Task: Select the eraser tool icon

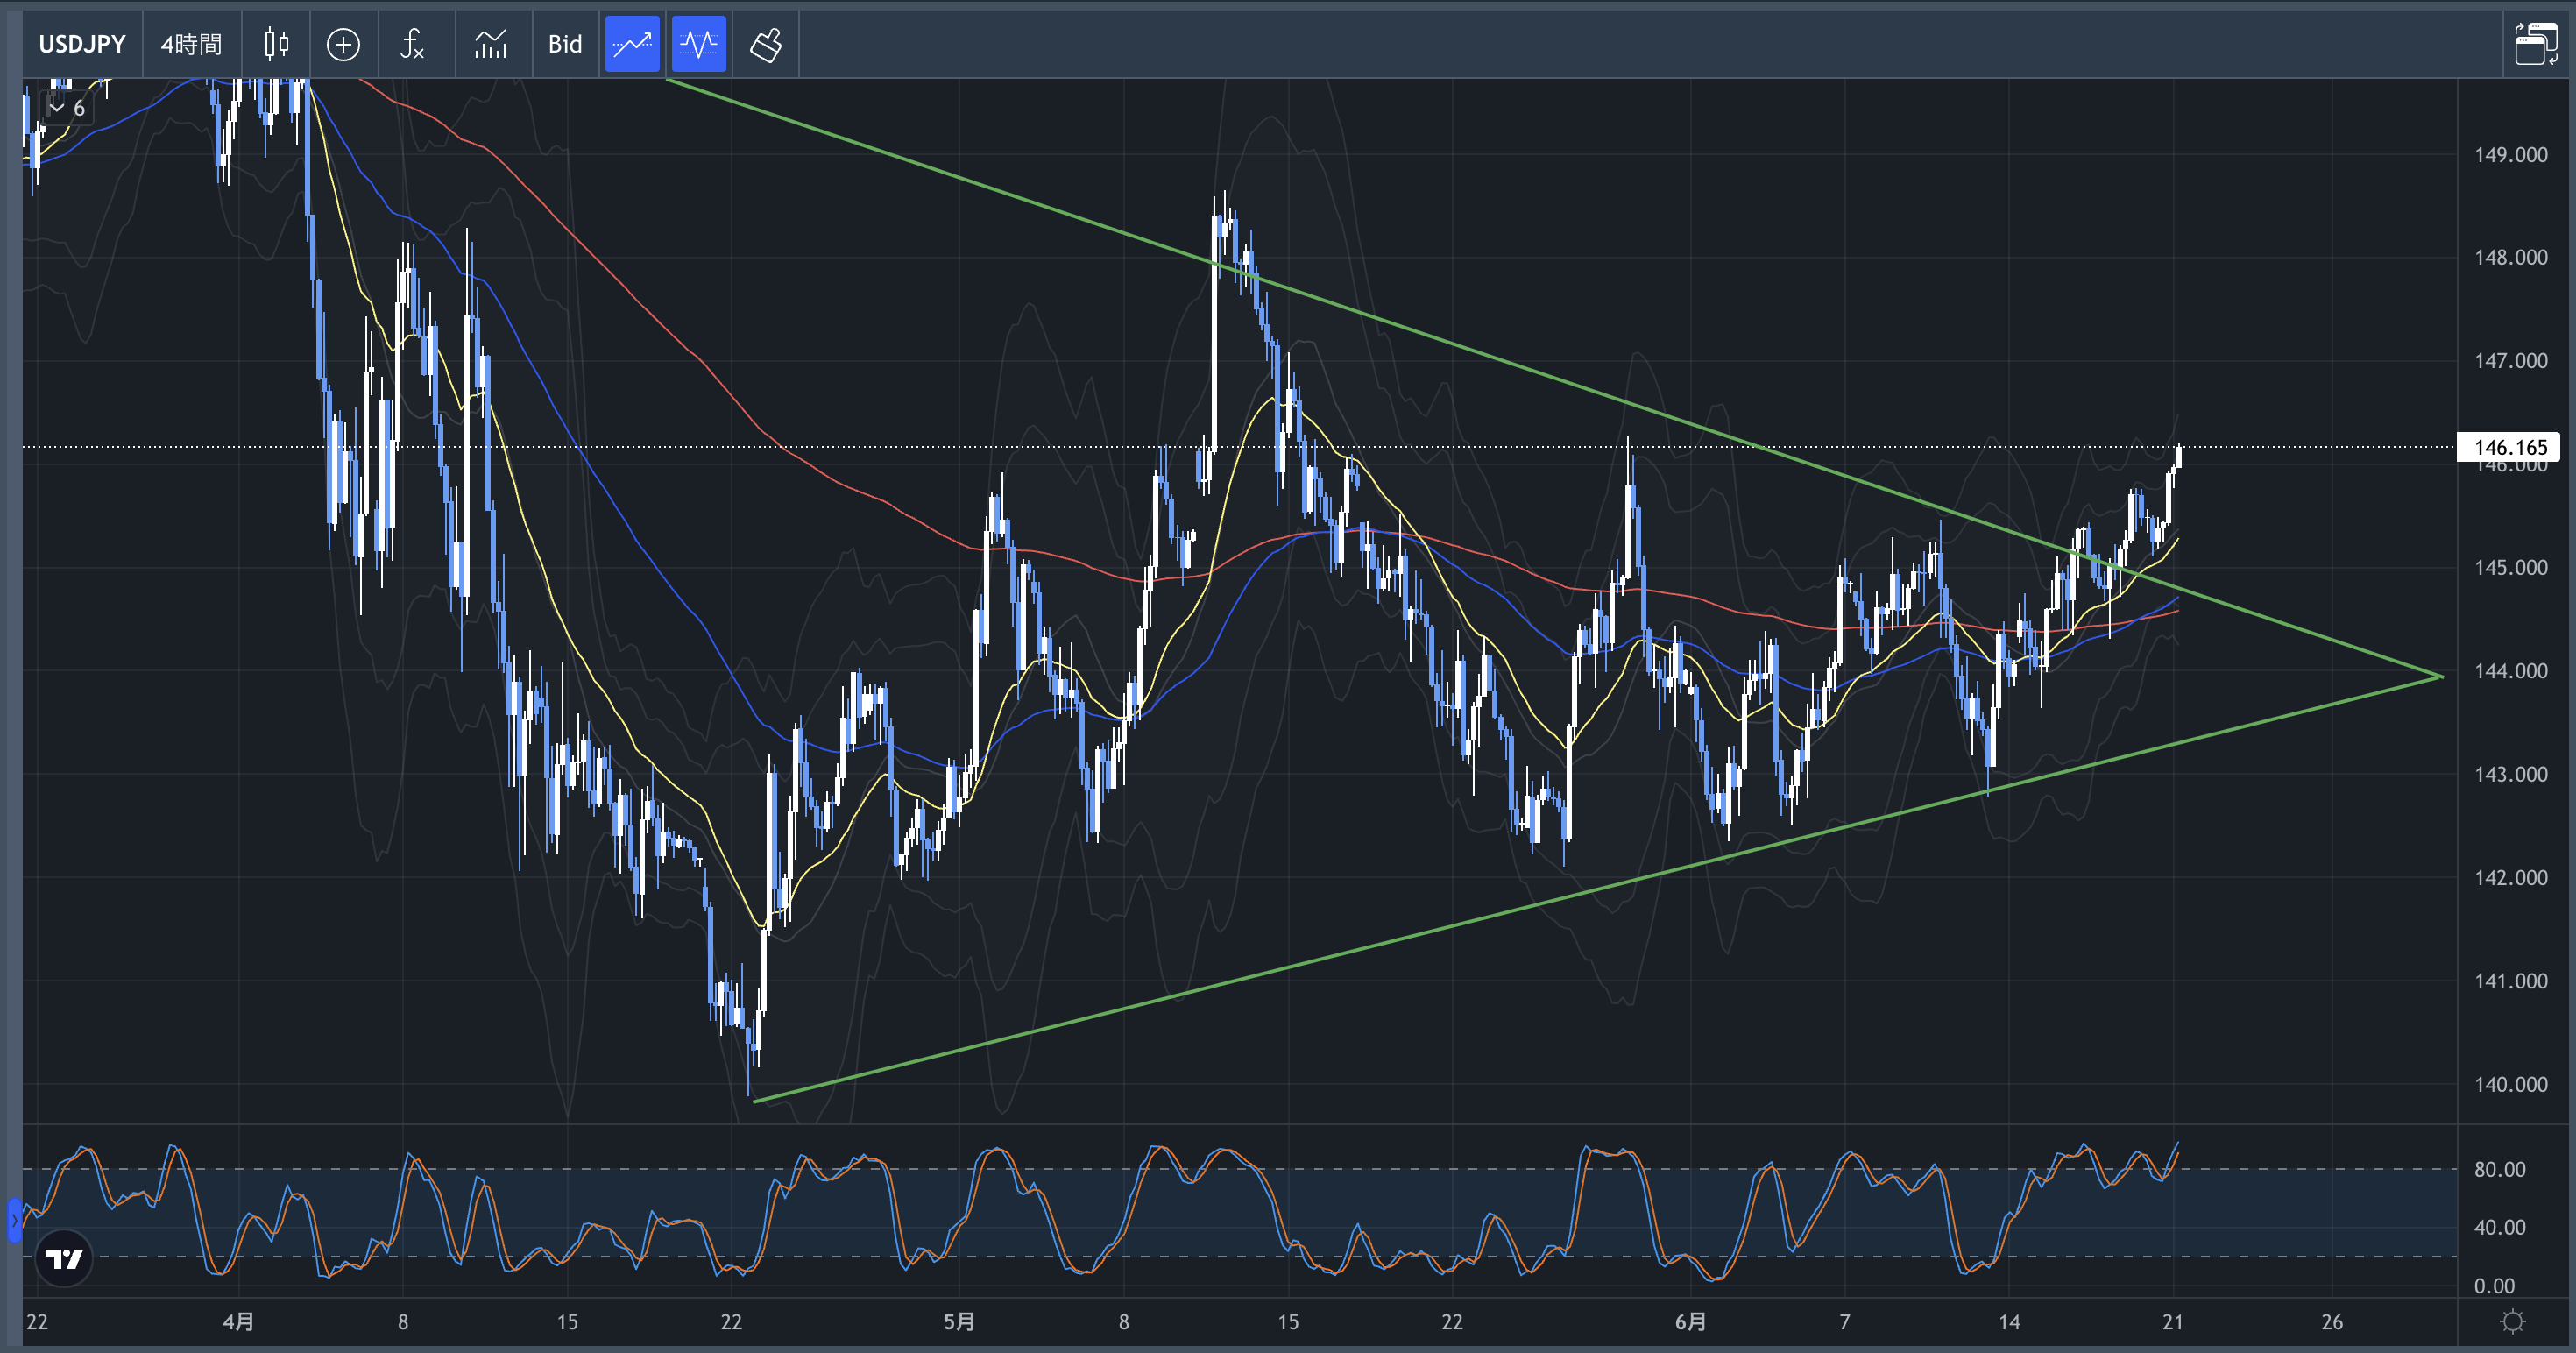Action: pos(765,44)
